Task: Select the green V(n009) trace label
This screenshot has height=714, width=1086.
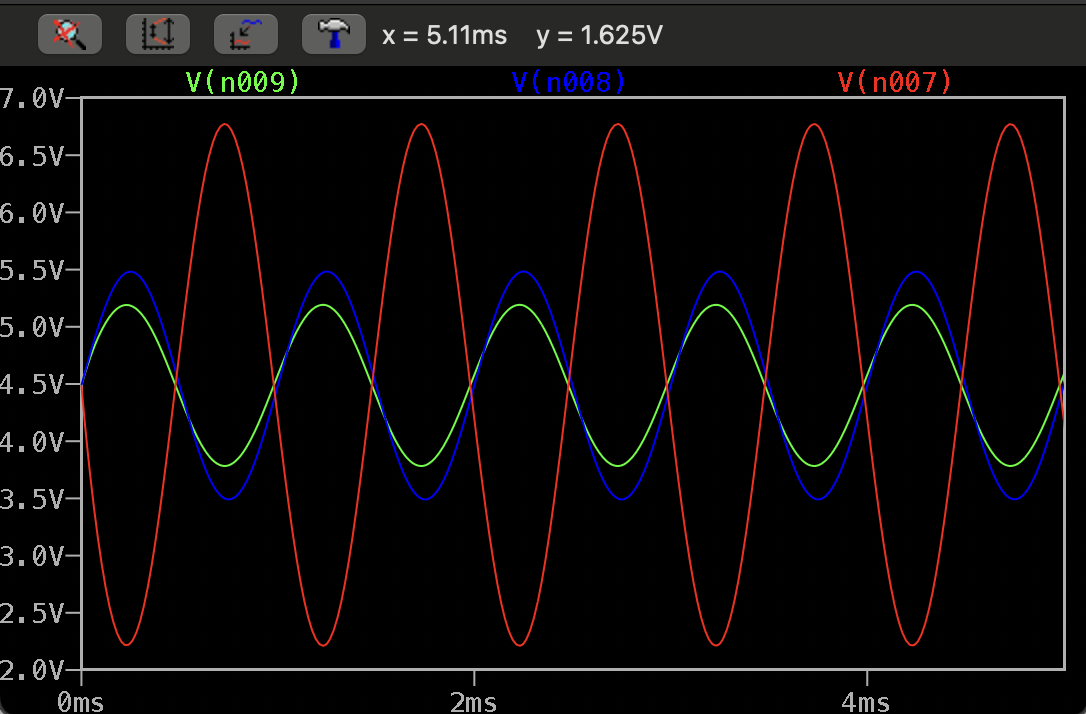Action: pyautogui.click(x=243, y=82)
